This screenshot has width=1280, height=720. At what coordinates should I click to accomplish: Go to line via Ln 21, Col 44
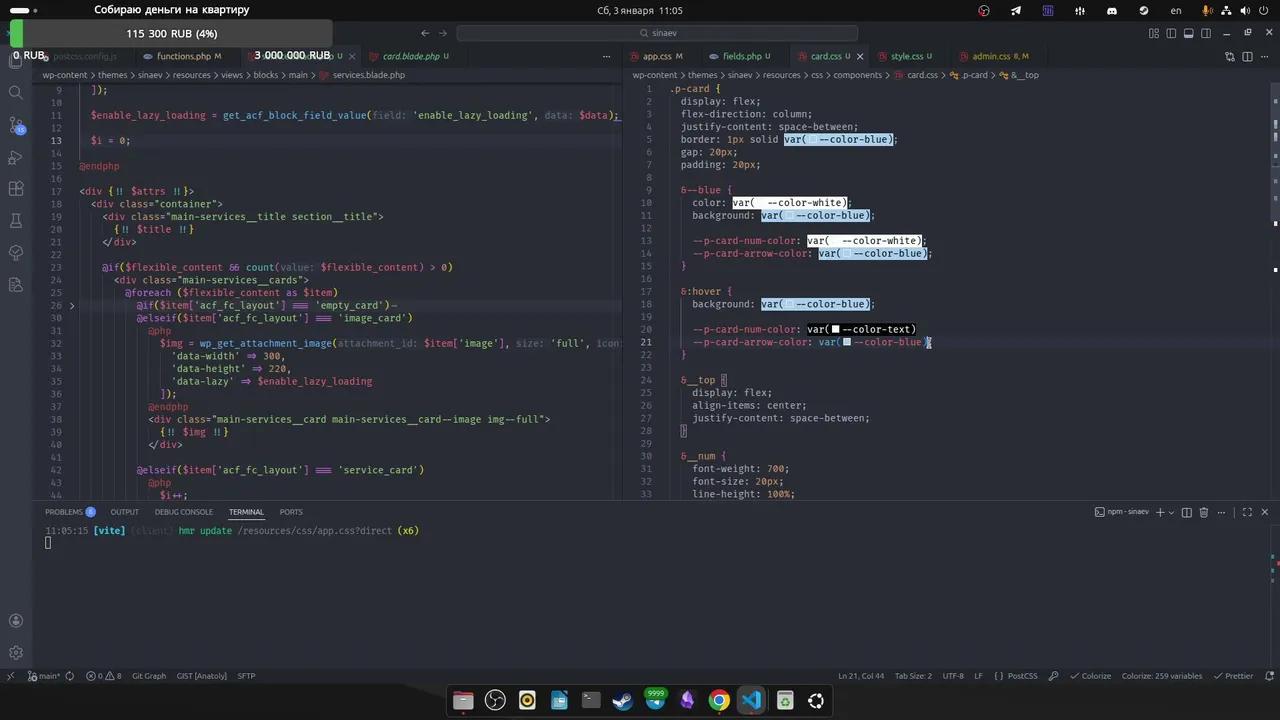861,676
